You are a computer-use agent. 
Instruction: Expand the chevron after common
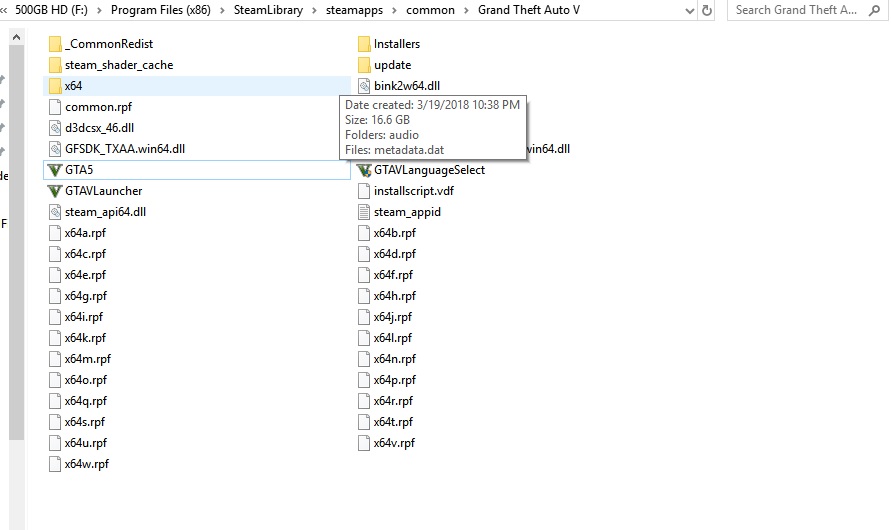pos(467,10)
